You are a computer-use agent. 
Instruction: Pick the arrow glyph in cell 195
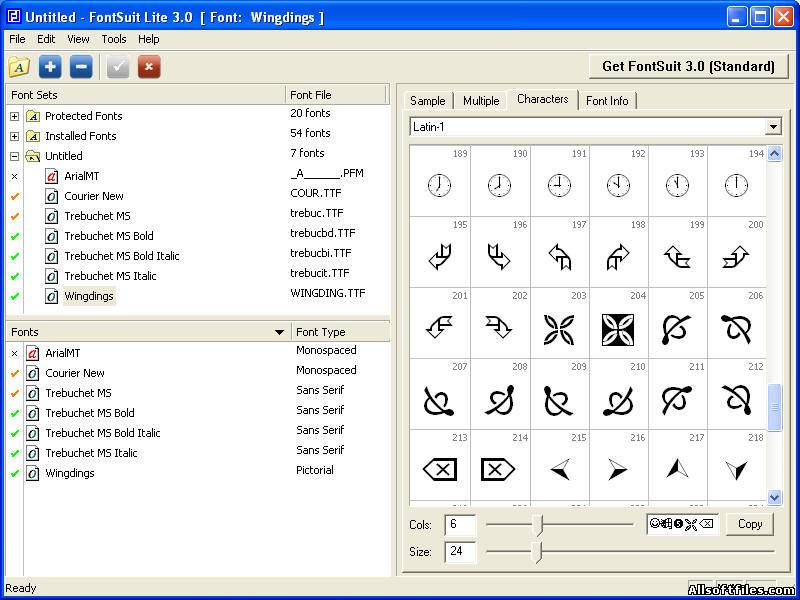(x=440, y=256)
